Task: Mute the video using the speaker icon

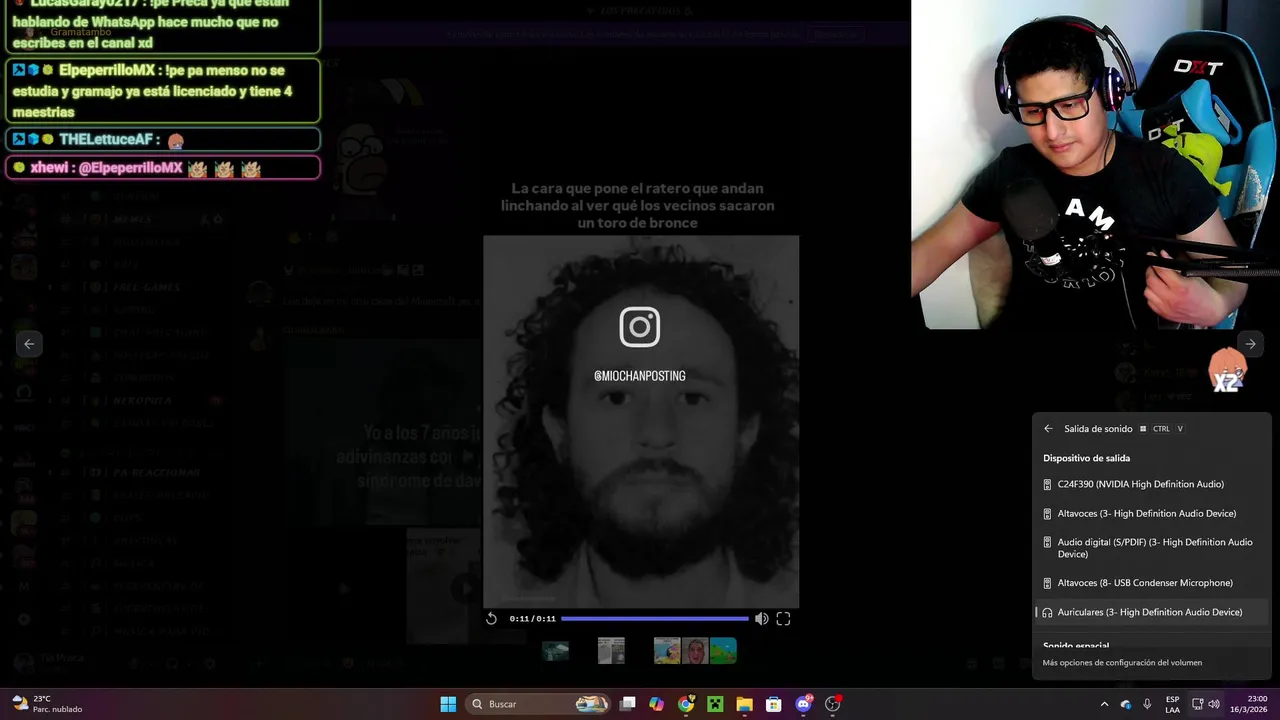Action: [762, 618]
